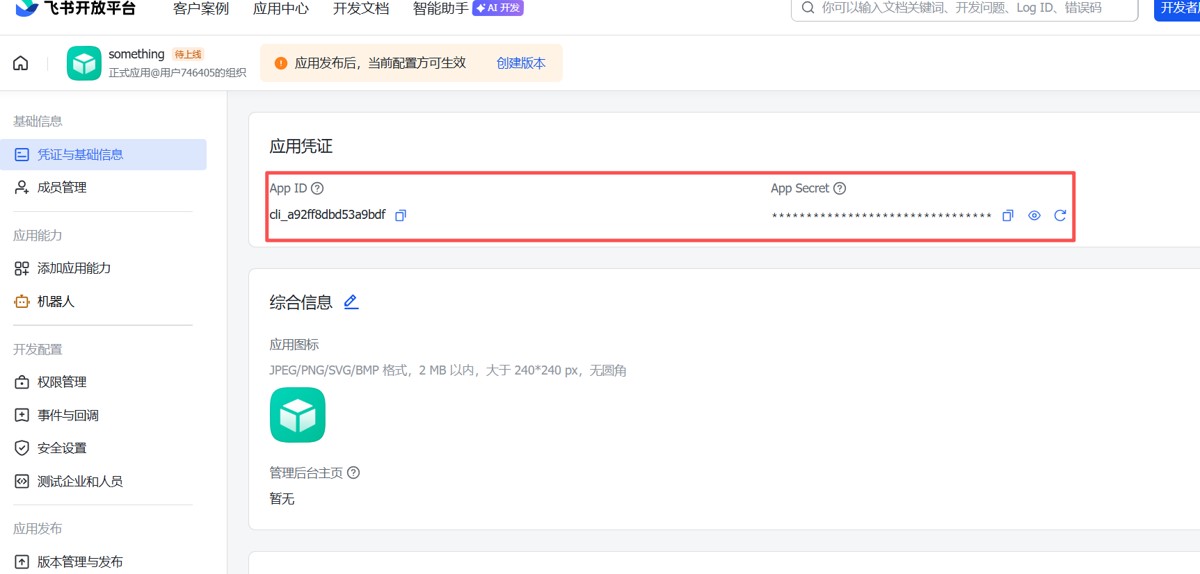Reveal App Secret with eye icon
The image size is (1200, 574).
click(x=1034, y=215)
